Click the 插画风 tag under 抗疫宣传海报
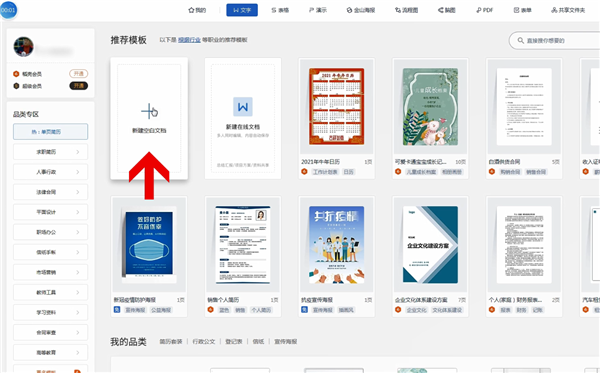600x373 pixels. tap(346, 310)
